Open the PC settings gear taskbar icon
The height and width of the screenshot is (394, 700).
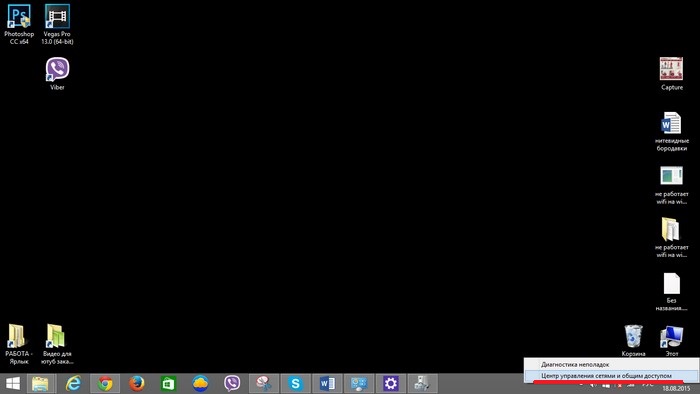(391, 383)
